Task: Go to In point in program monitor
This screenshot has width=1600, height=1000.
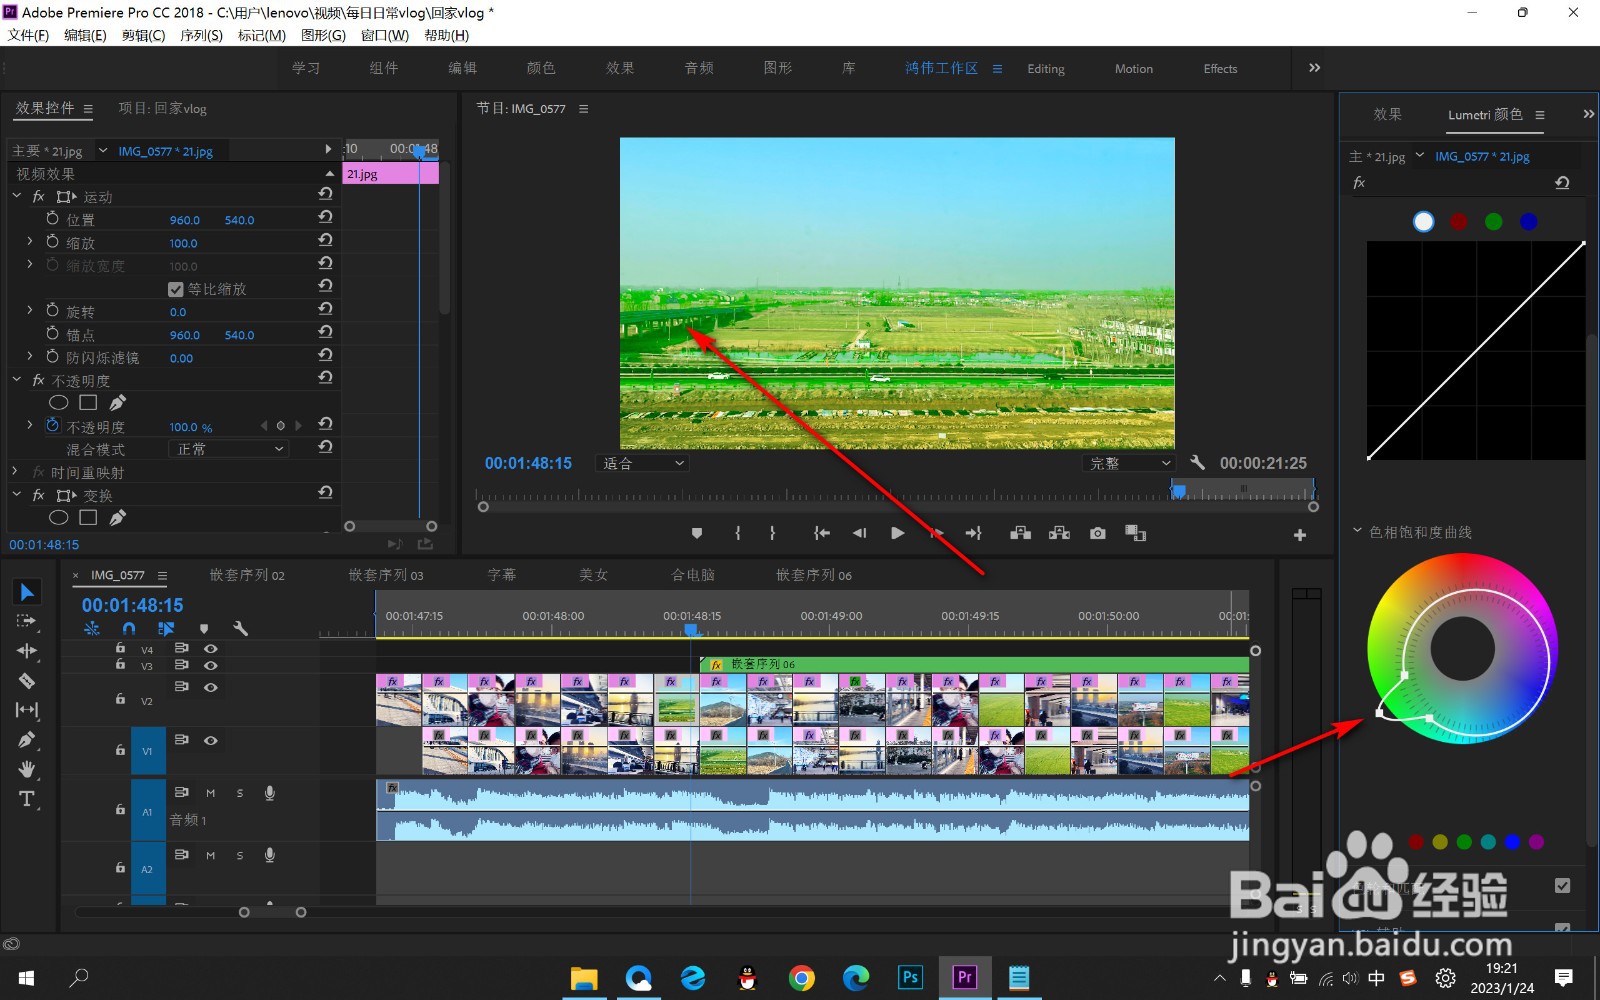Action: [821, 533]
